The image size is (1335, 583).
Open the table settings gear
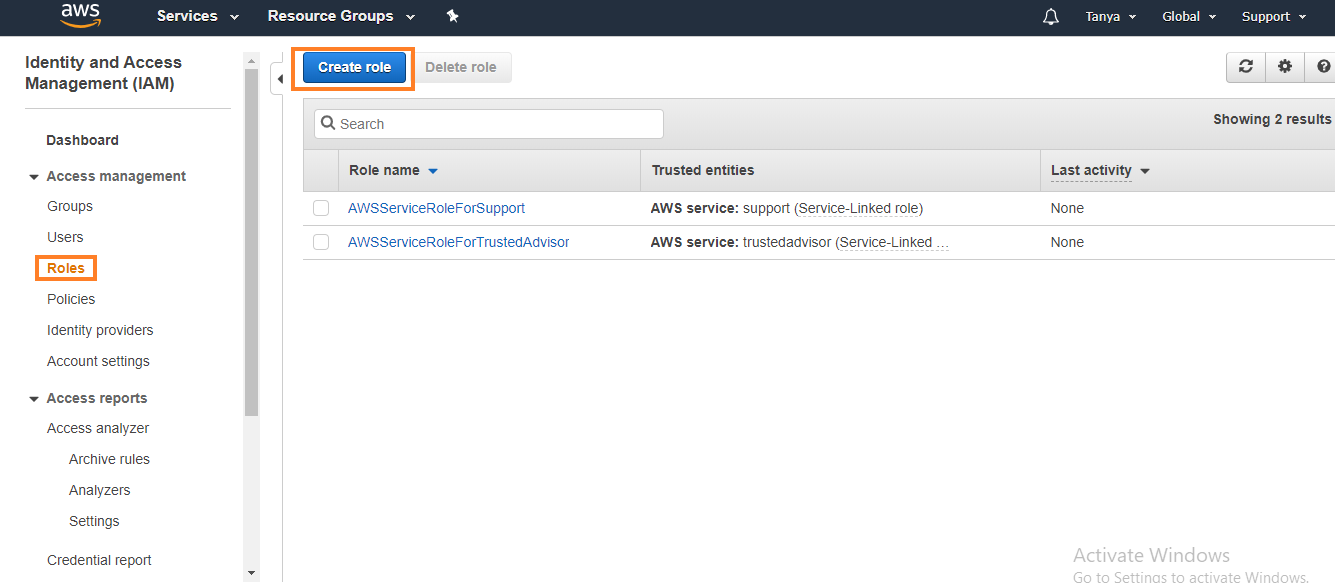coord(1285,67)
